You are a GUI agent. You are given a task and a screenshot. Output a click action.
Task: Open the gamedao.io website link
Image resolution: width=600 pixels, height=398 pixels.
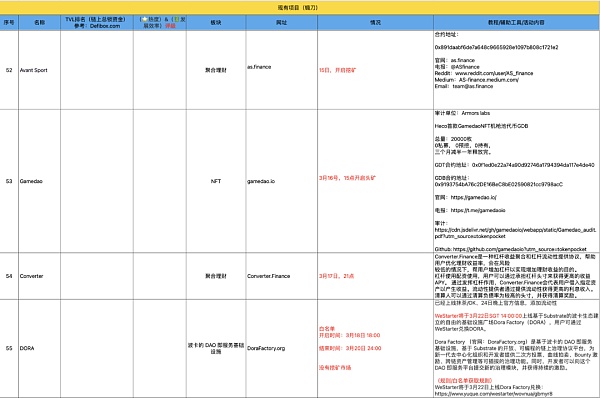click(x=261, y=181)
